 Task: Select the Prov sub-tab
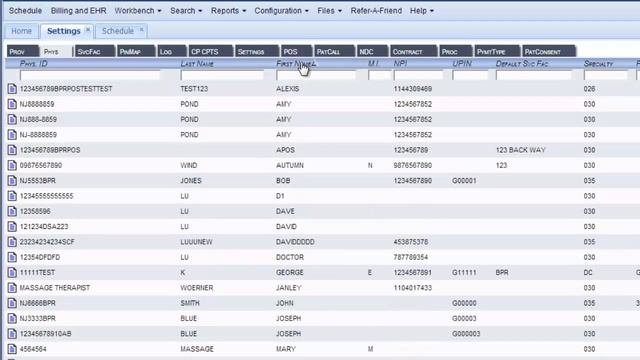tap(22, 51)
